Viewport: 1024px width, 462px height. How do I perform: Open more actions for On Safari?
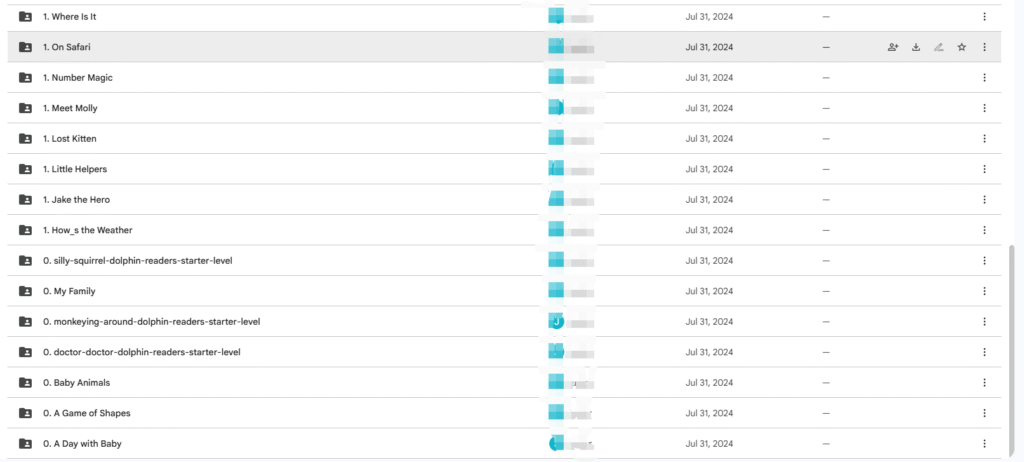[x=984, y=47]
